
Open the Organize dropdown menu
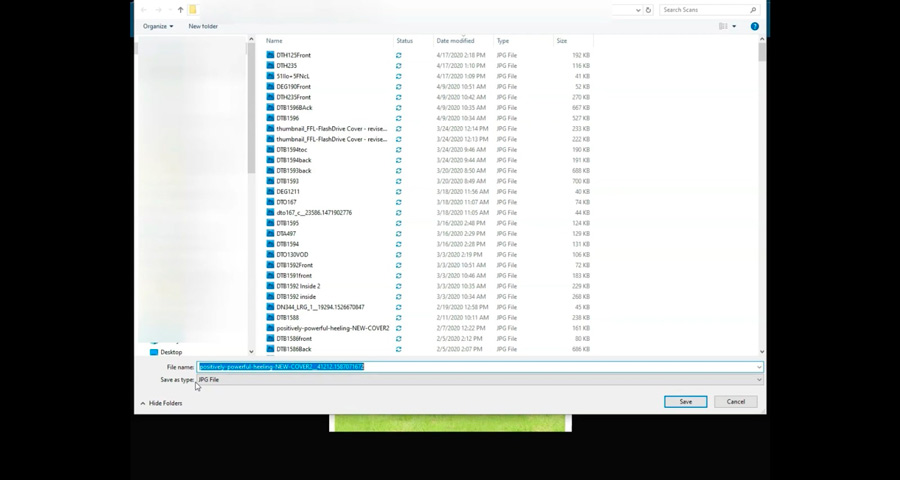pyautogui.click(x=158, y=26)
